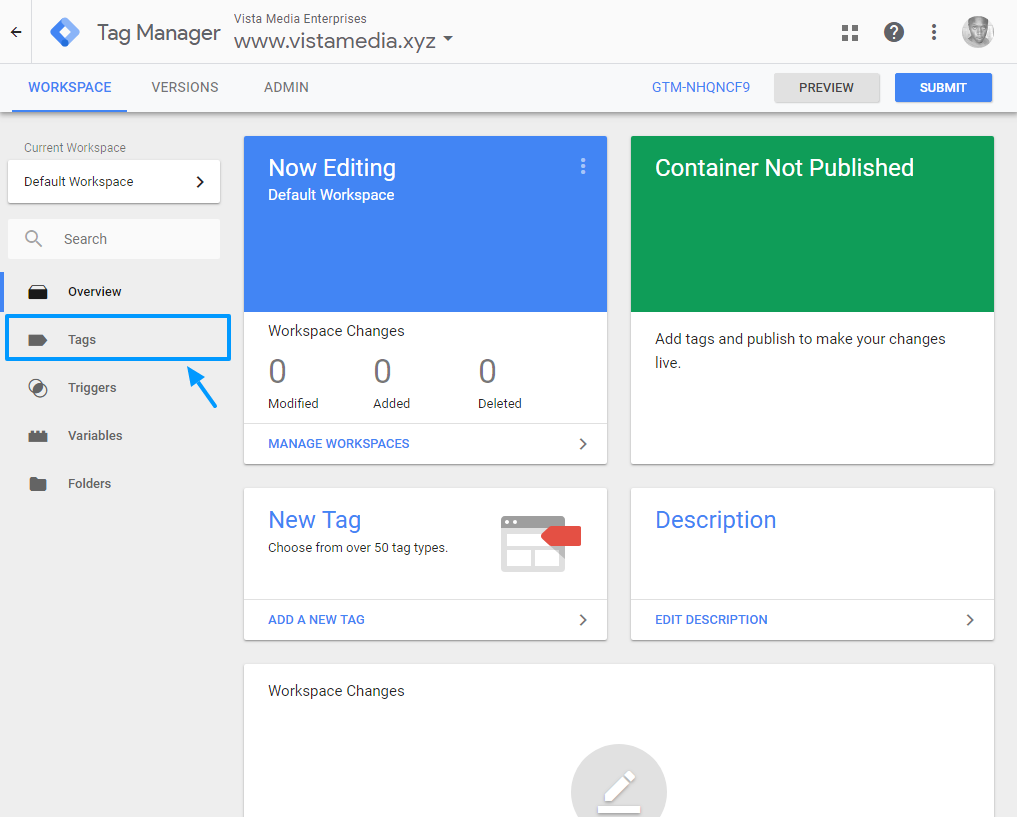1017x817 pixels.
Task: Open the Default Workspace selector
Action: point(114,182)
